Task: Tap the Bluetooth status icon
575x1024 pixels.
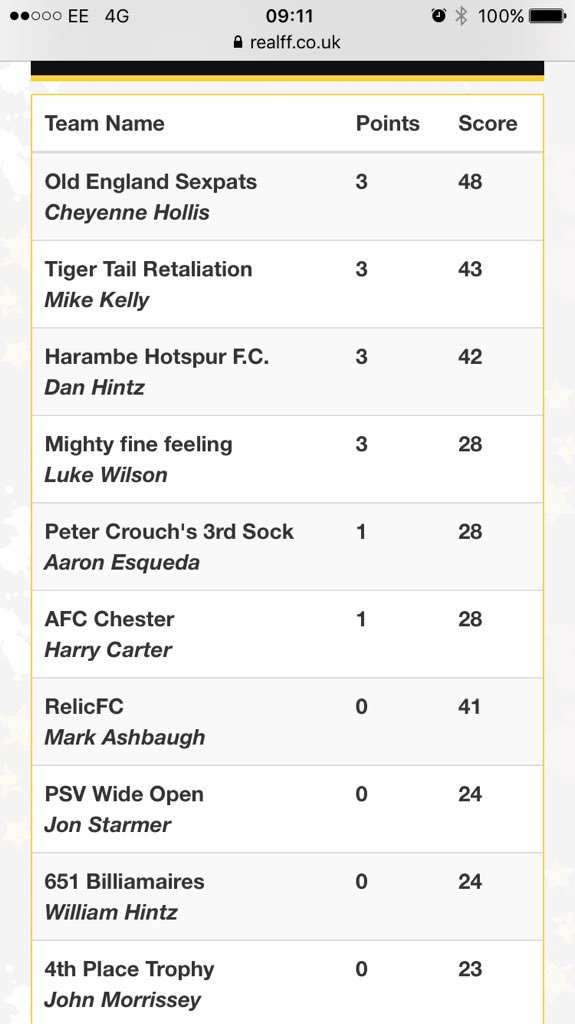Action: pyautogui.click(x=461, y=16)
